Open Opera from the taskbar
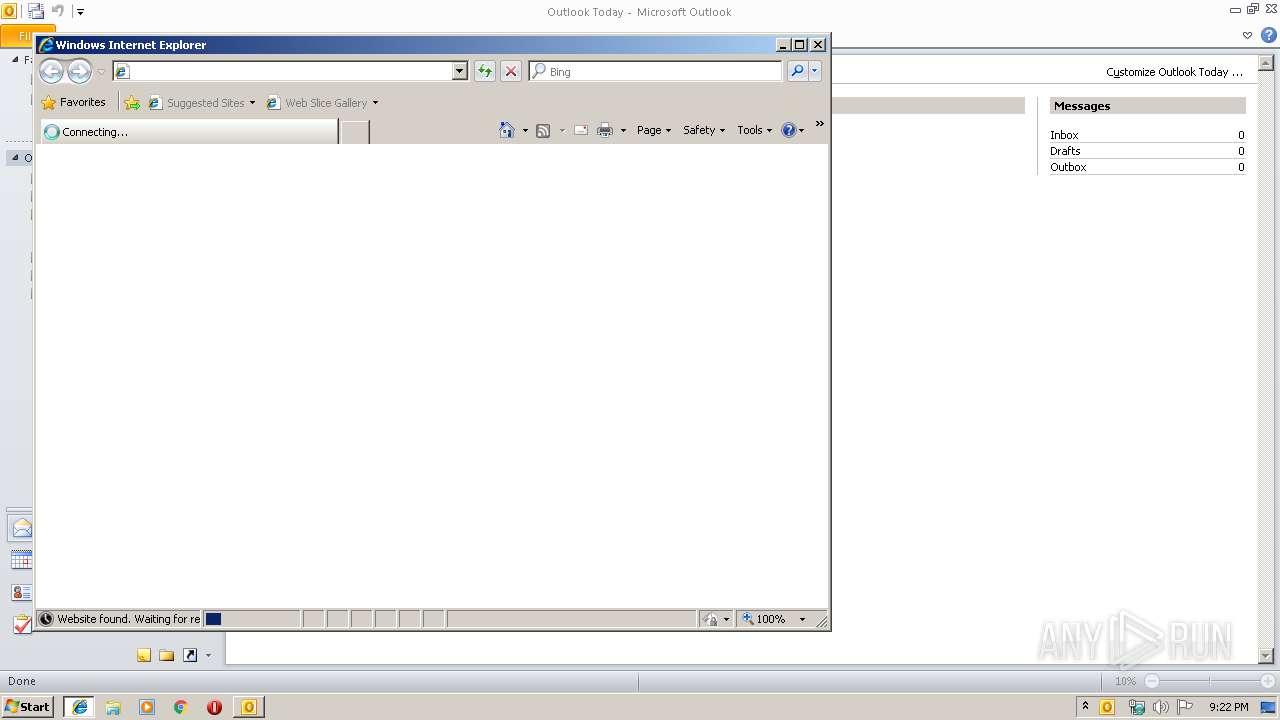The width and height of the screenshot is (1280, 720). tap(214, 707)
